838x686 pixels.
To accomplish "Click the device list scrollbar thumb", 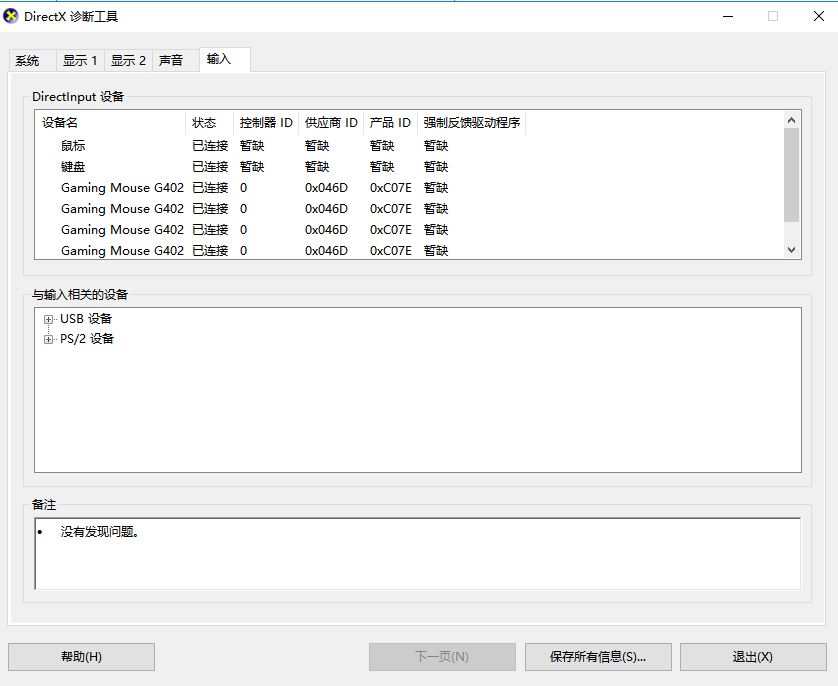I will pos(792,175).
